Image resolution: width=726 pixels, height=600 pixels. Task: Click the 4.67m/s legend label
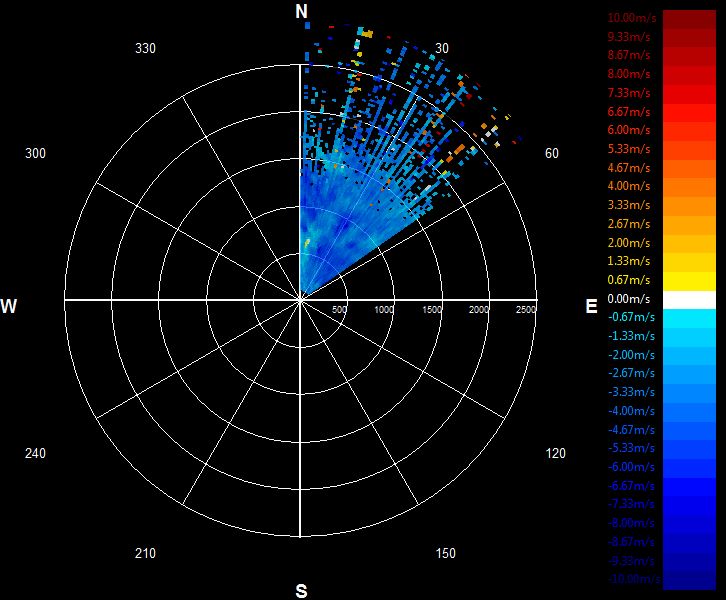tap(629, 168)
